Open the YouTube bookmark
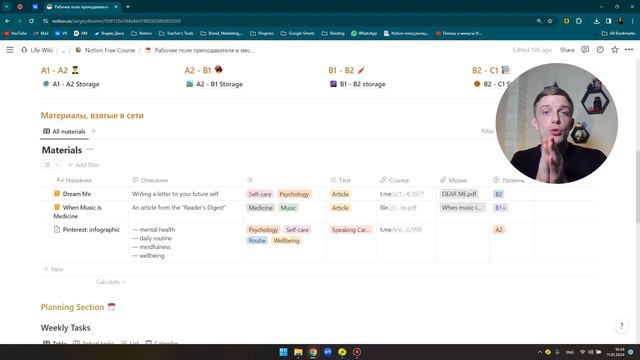The width and height of the screenshot is (640, 360). tap(16, 33)
